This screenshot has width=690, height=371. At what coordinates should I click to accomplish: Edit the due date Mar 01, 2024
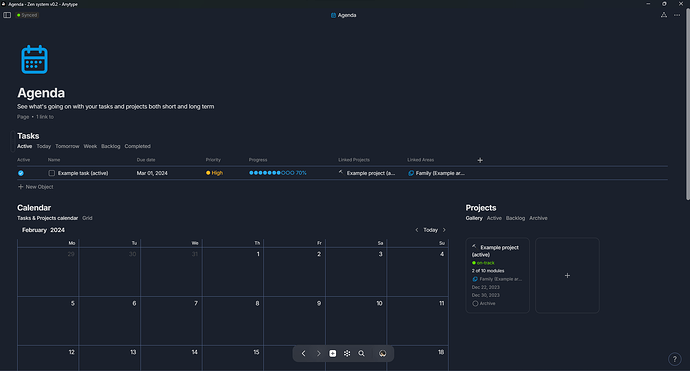[x=152, y=173]
